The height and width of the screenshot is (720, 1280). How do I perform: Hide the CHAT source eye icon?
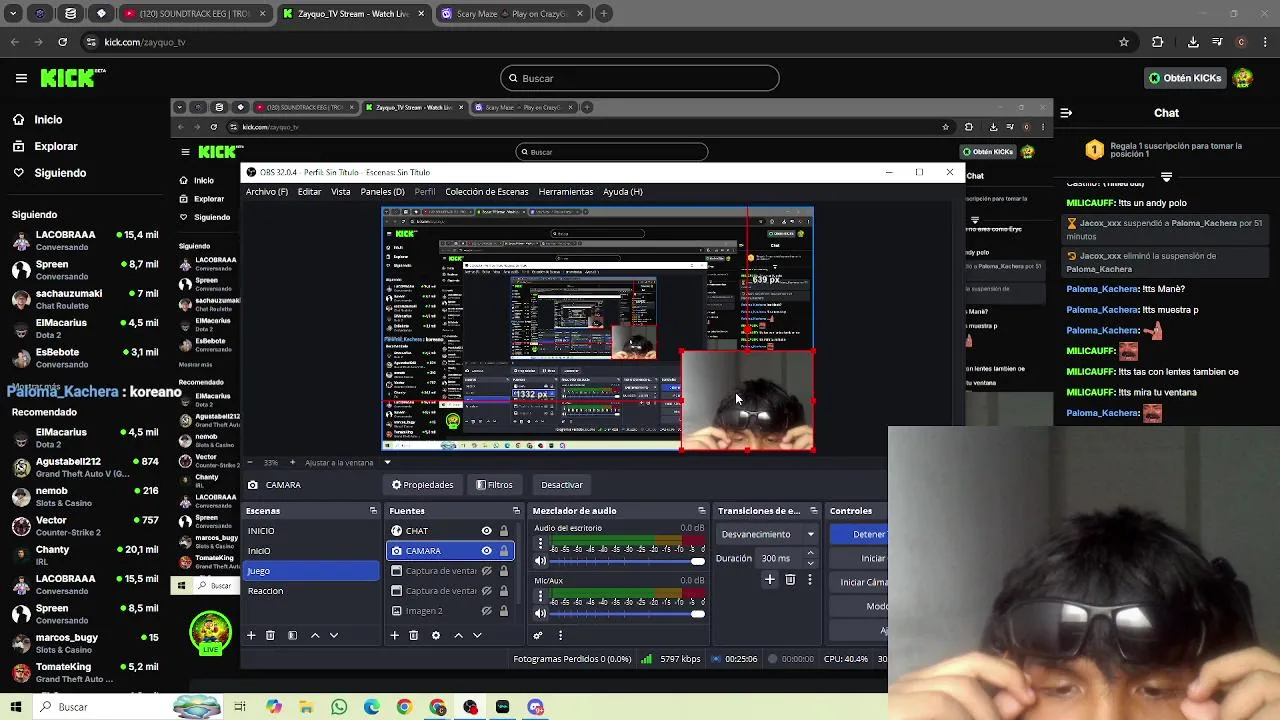point(487,531)
